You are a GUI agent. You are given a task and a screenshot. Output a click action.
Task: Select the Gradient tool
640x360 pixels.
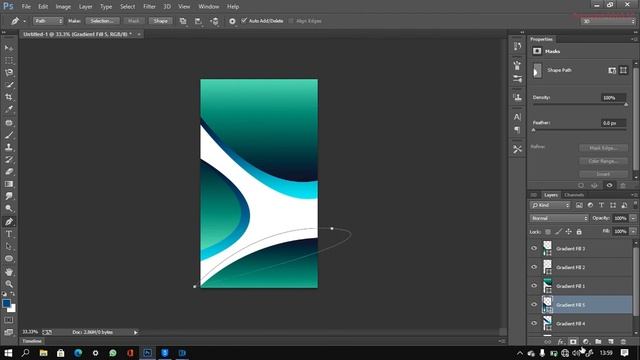[x=9, y=184]
